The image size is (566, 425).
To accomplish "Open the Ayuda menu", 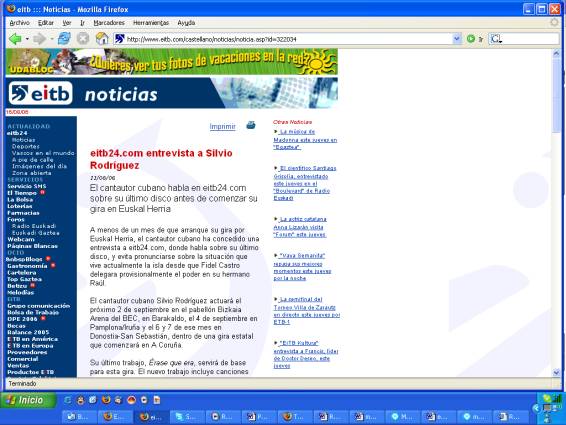I will point(186,23).
